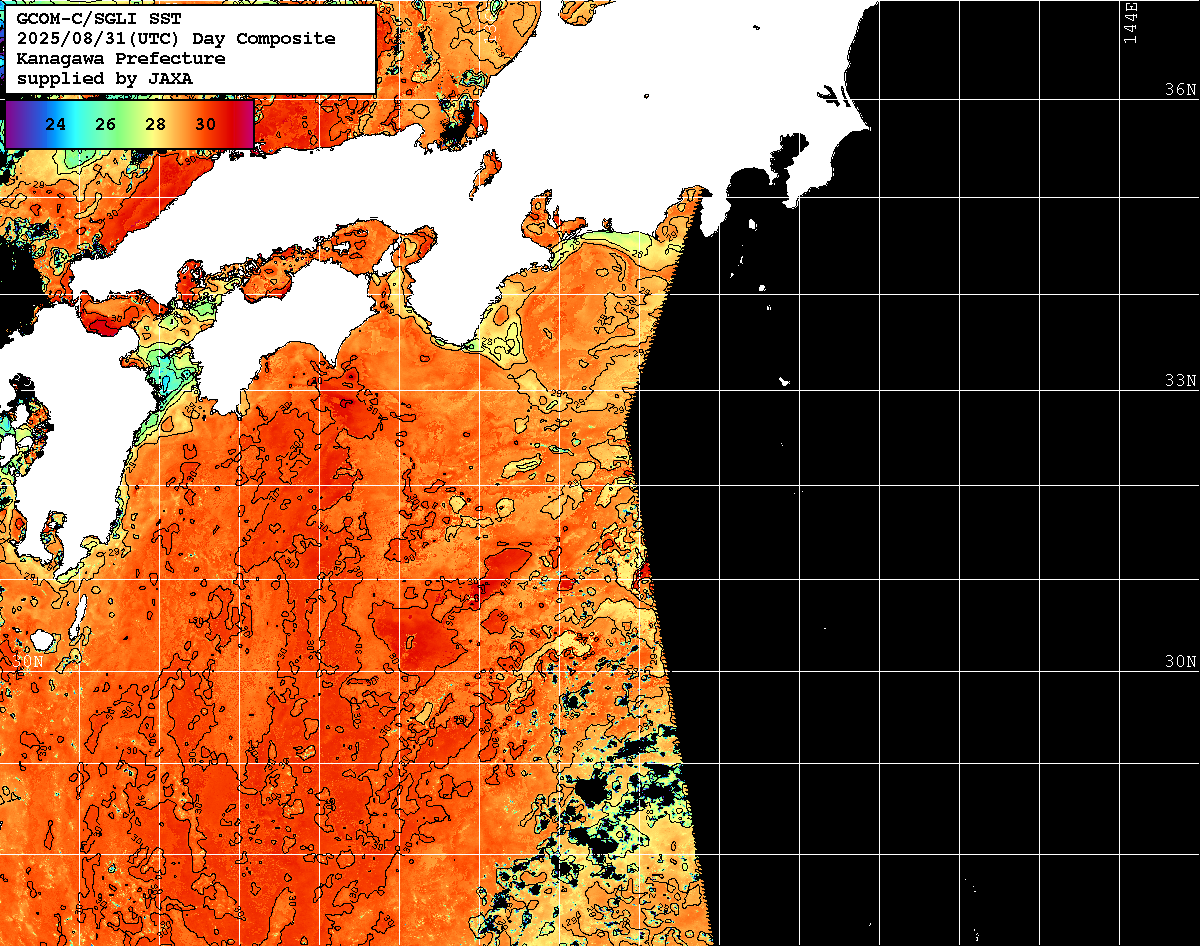Click the '30N' label on left edge

pos(28,662)
